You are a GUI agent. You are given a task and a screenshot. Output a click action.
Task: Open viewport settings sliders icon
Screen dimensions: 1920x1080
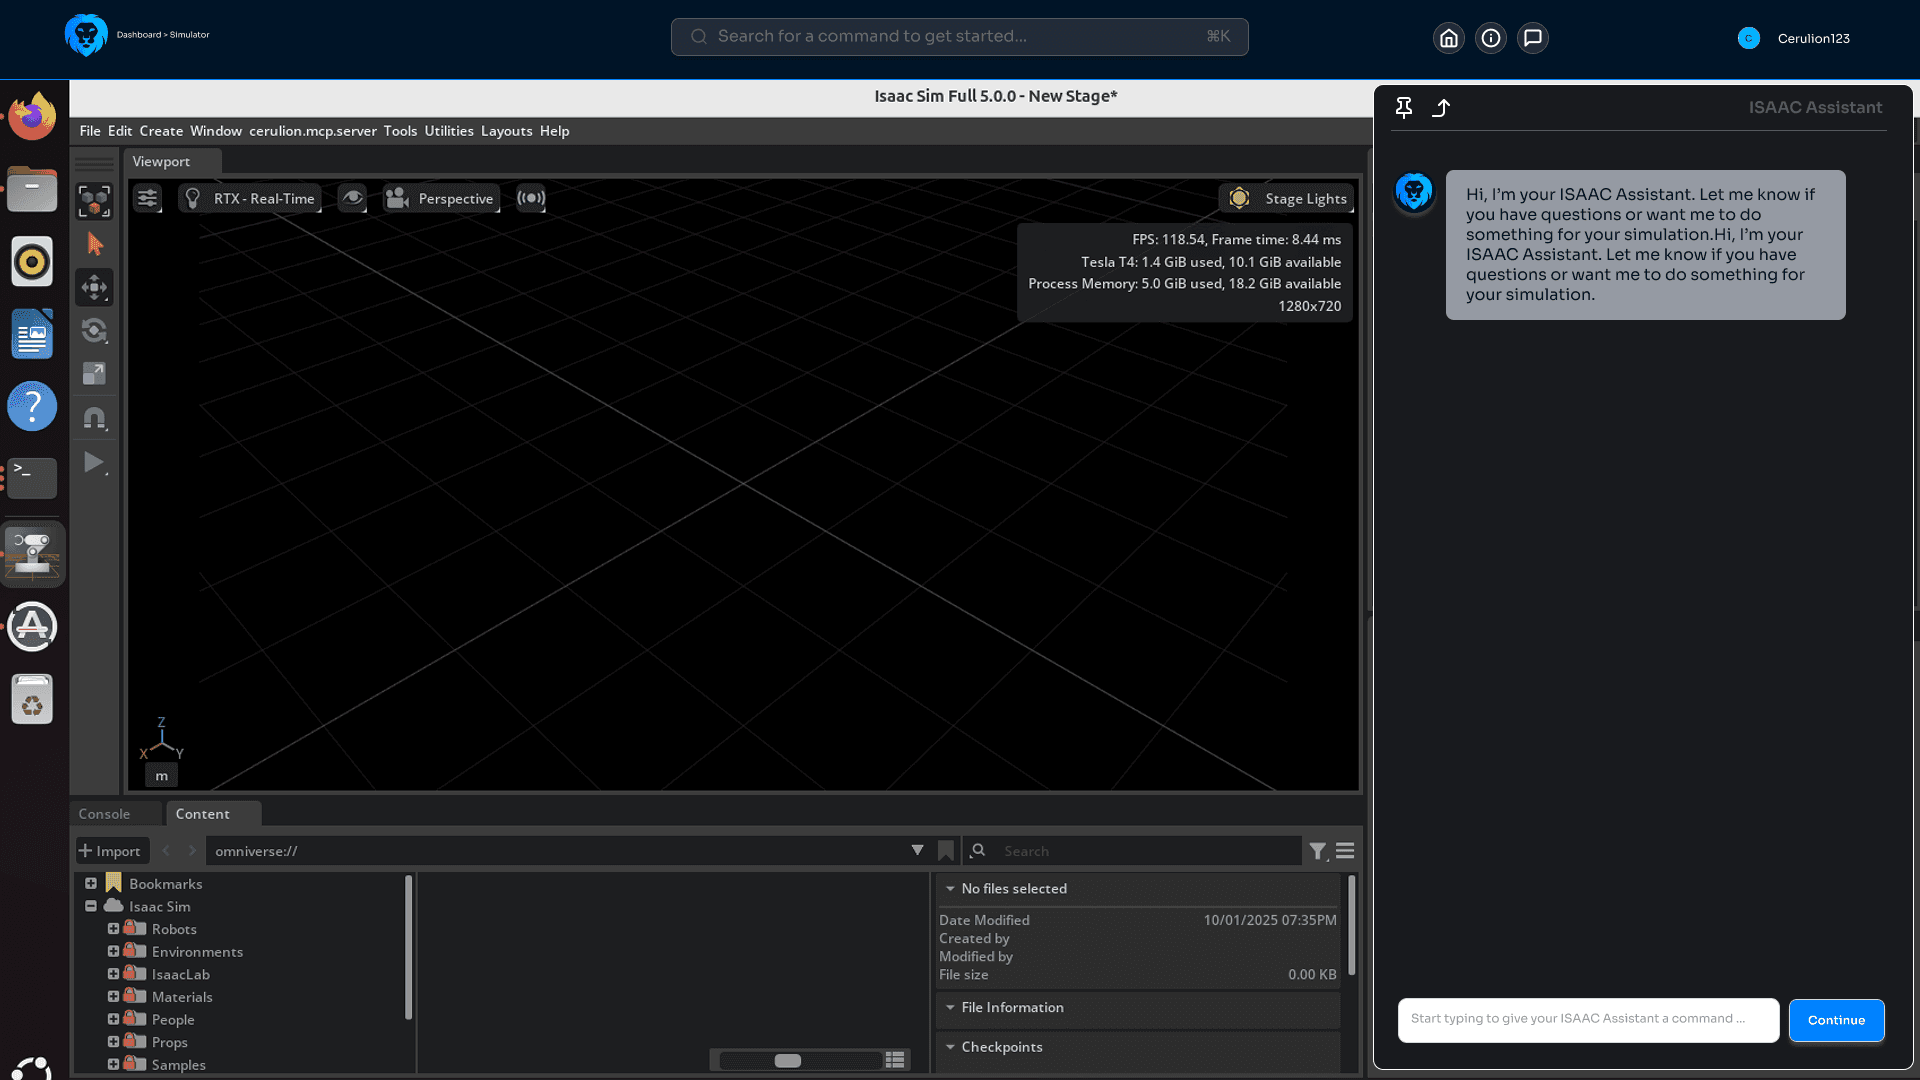click(x=148, y=198)
